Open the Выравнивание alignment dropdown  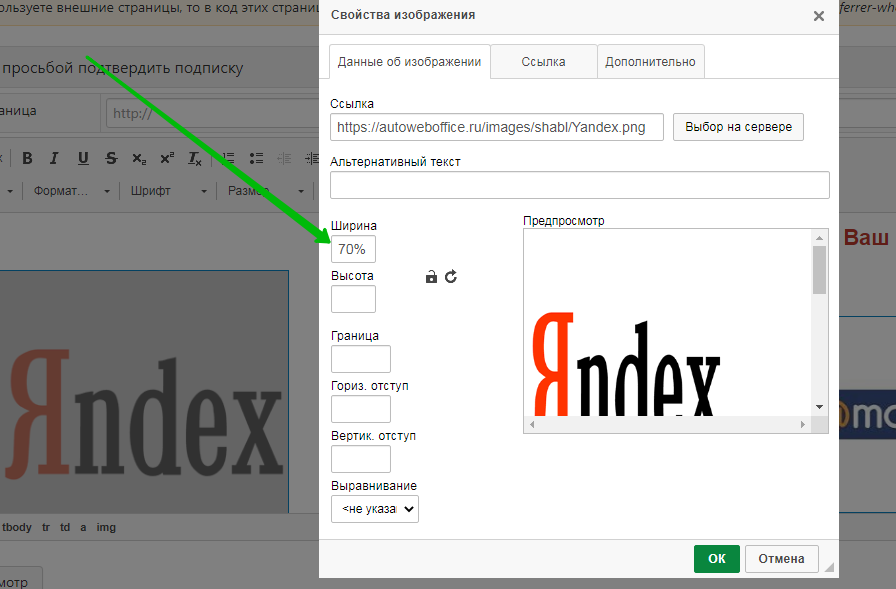375,509
